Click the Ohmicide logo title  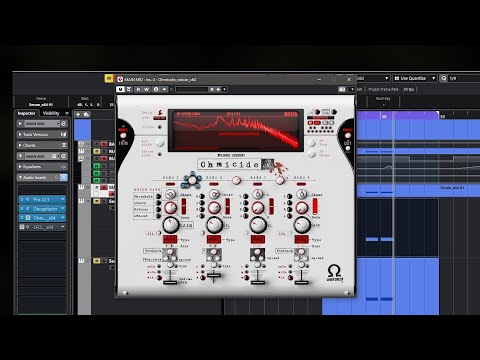(229, 164)
